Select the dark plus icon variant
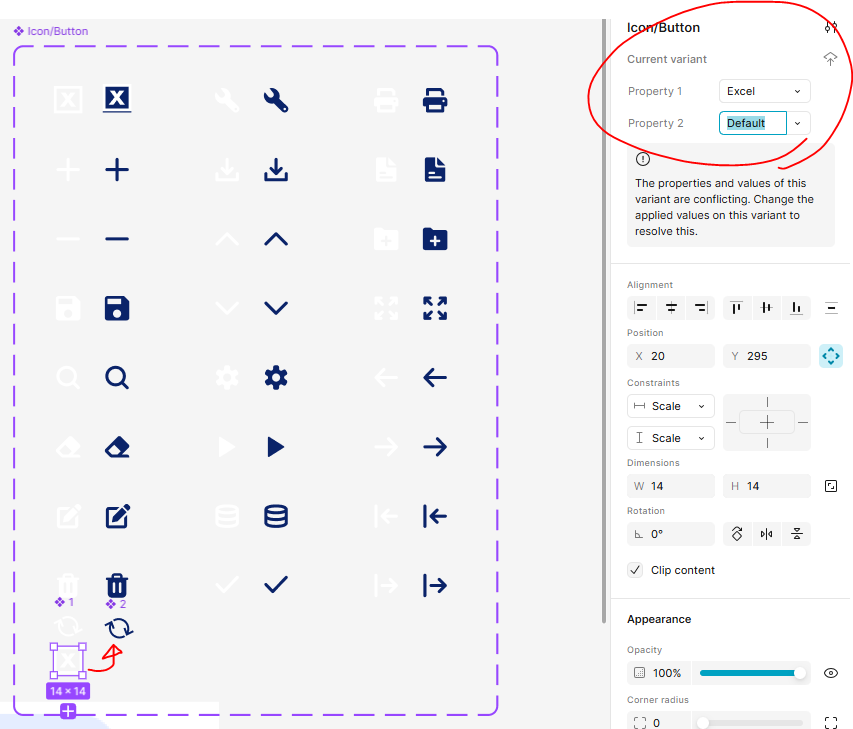 point(117,170)
